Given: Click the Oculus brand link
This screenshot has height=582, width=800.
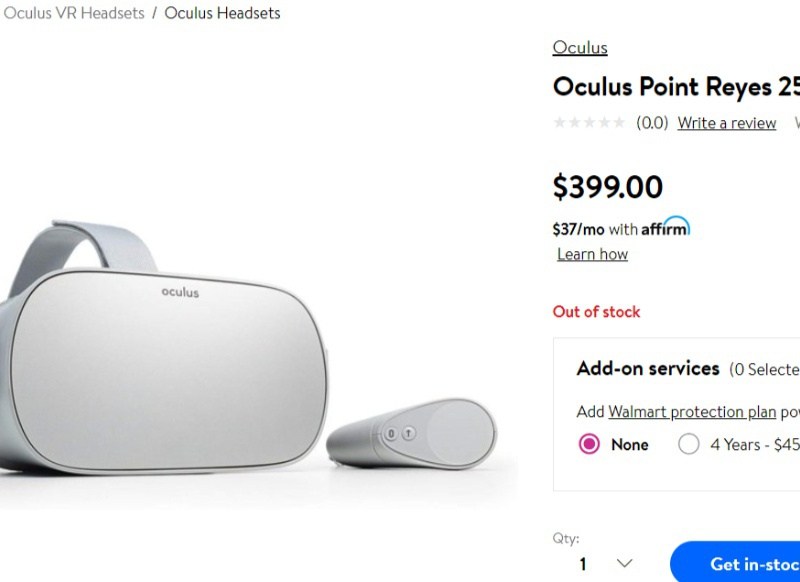Looking at the screenshot, I should click(x=580, y=47).
